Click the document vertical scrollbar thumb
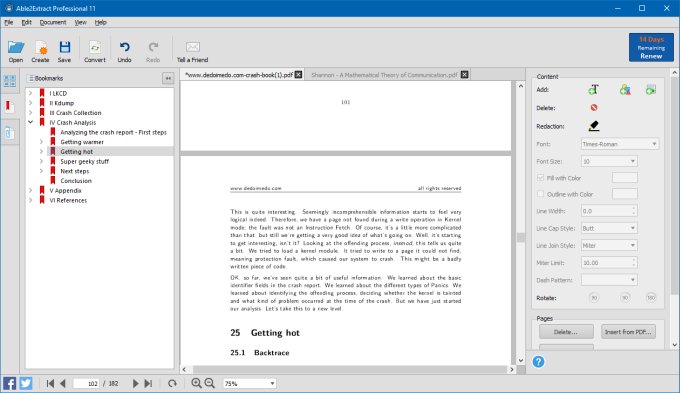The image size is (680, 393). (520, 238)
